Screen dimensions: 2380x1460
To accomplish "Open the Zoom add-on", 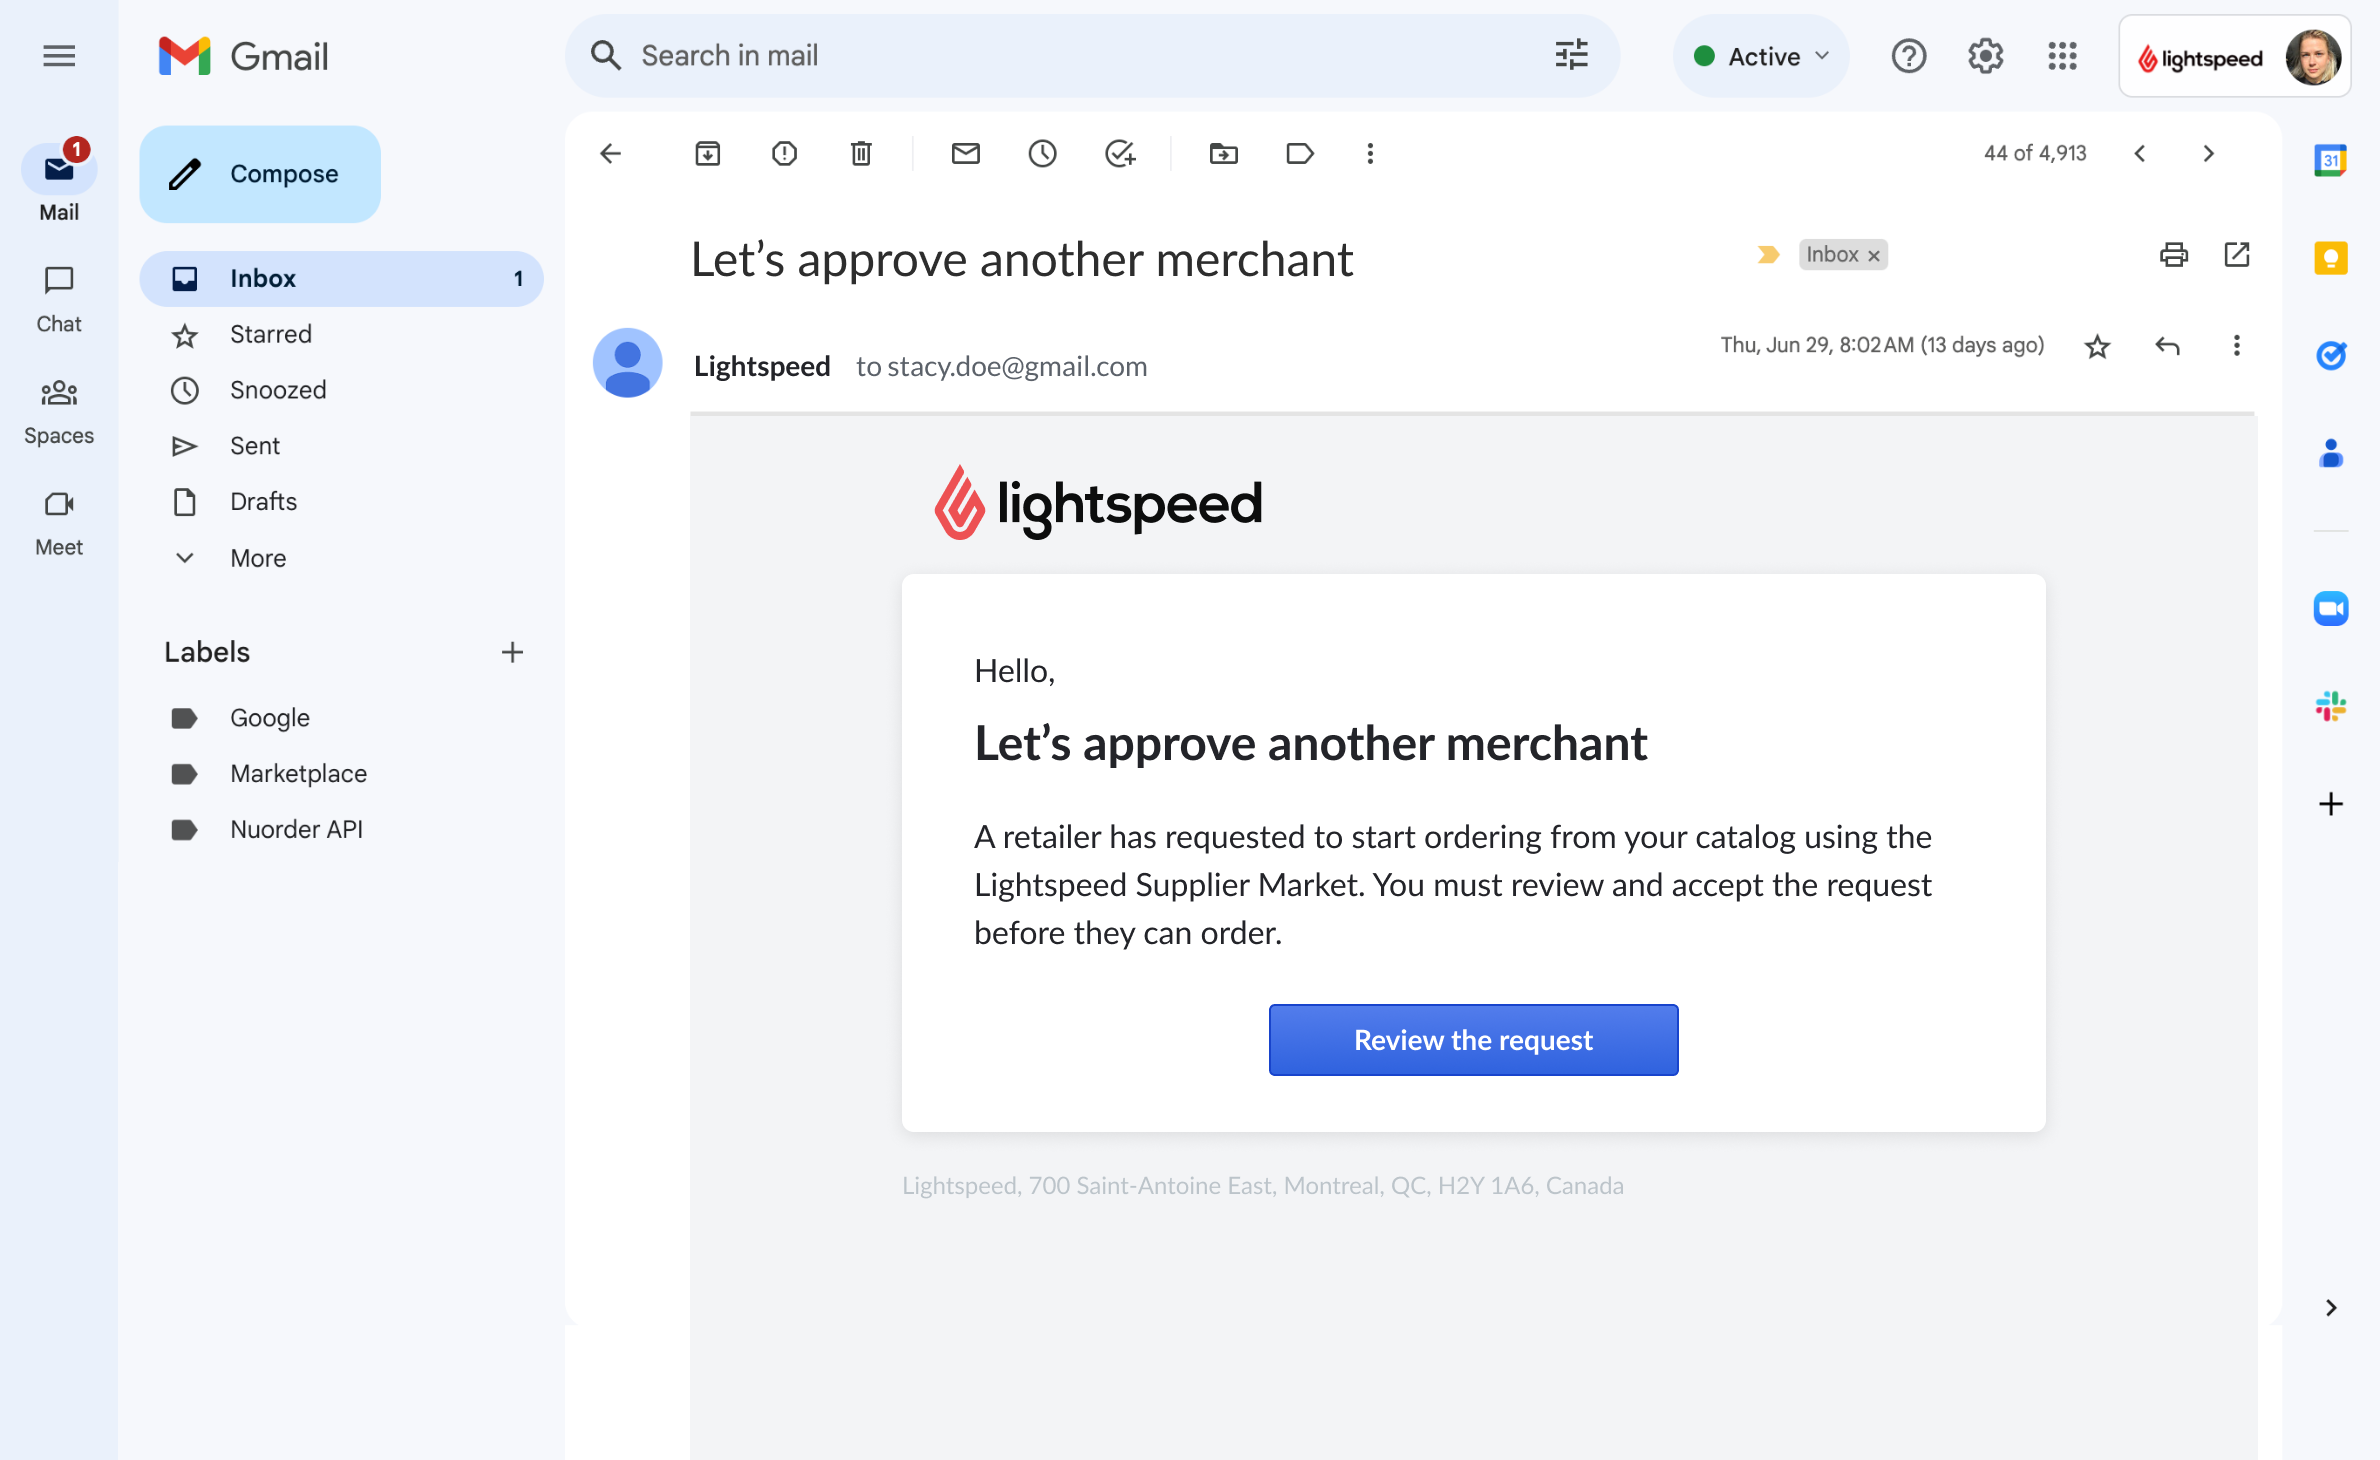I will 2330,608.
